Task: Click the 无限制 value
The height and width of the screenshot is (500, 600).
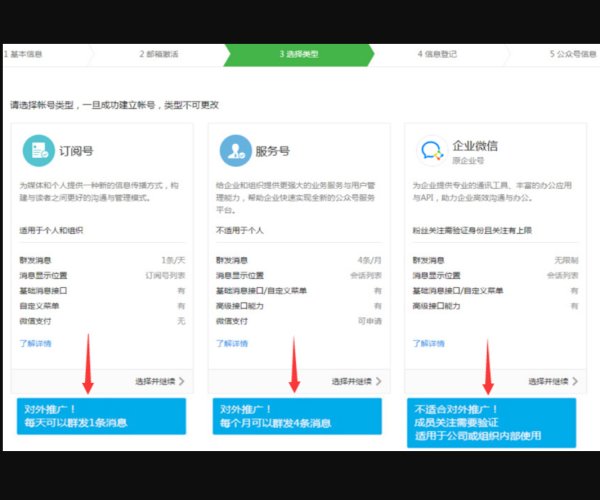Action: click(566, 260)
